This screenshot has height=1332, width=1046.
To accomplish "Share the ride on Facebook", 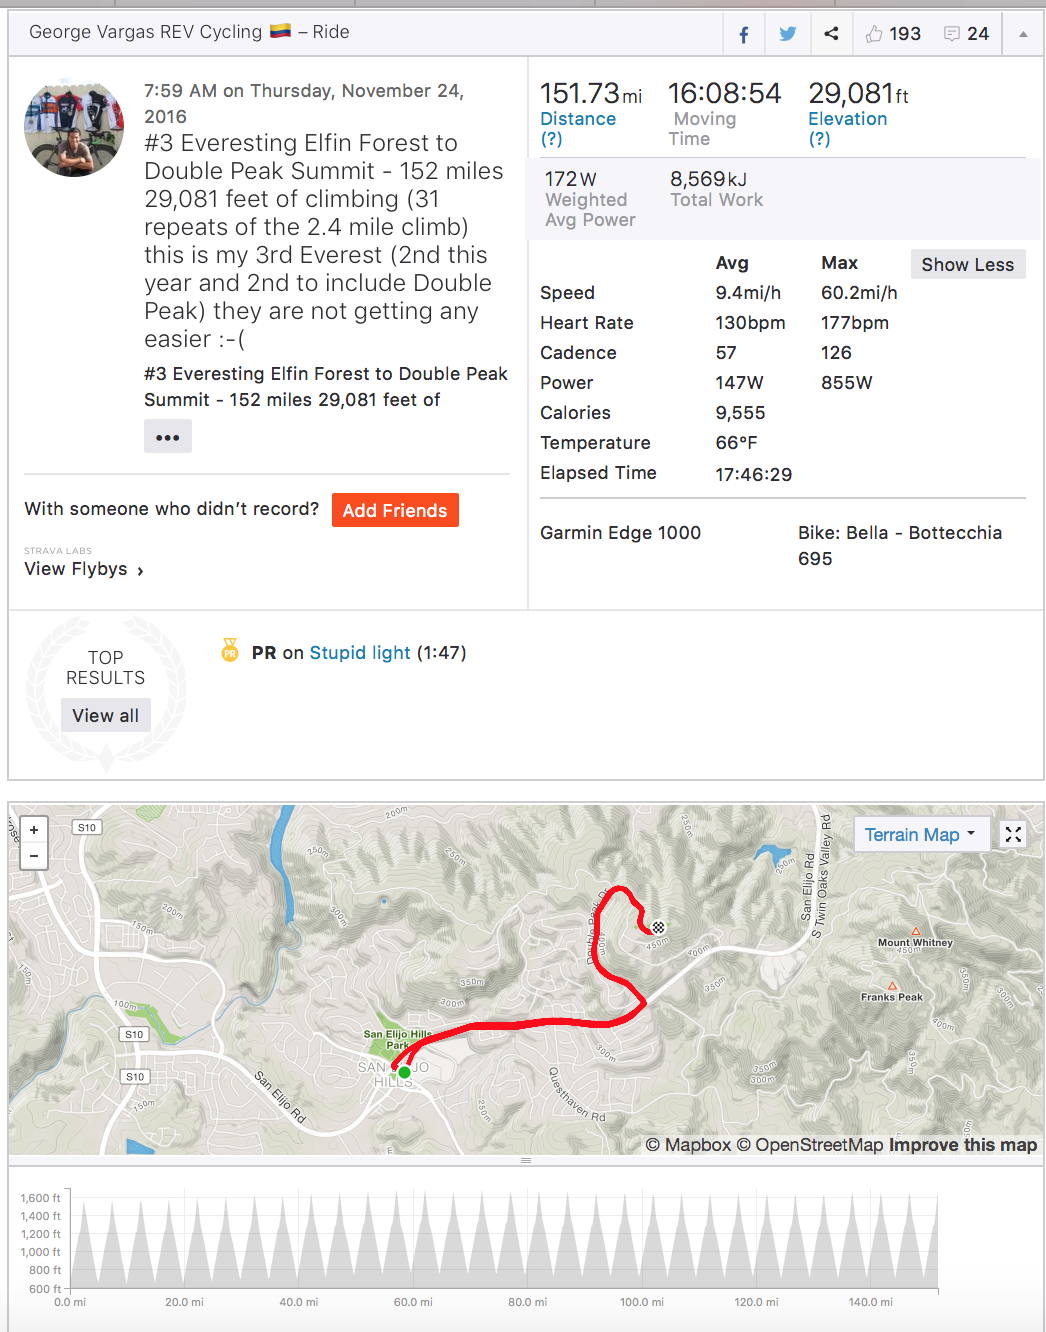I will click(x=744, y=35).
